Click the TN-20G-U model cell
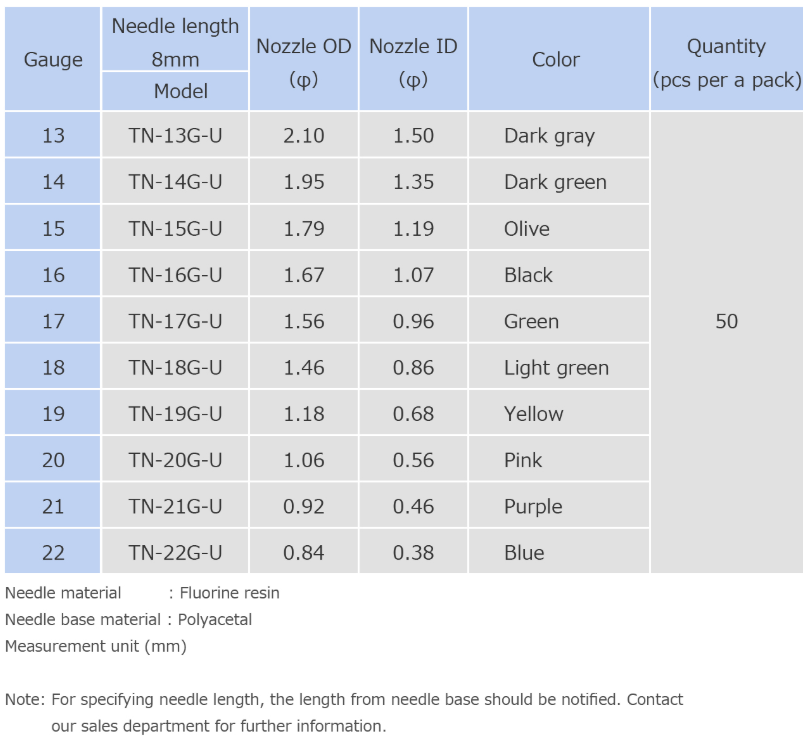The image size is (803, 744). point(175,460)
